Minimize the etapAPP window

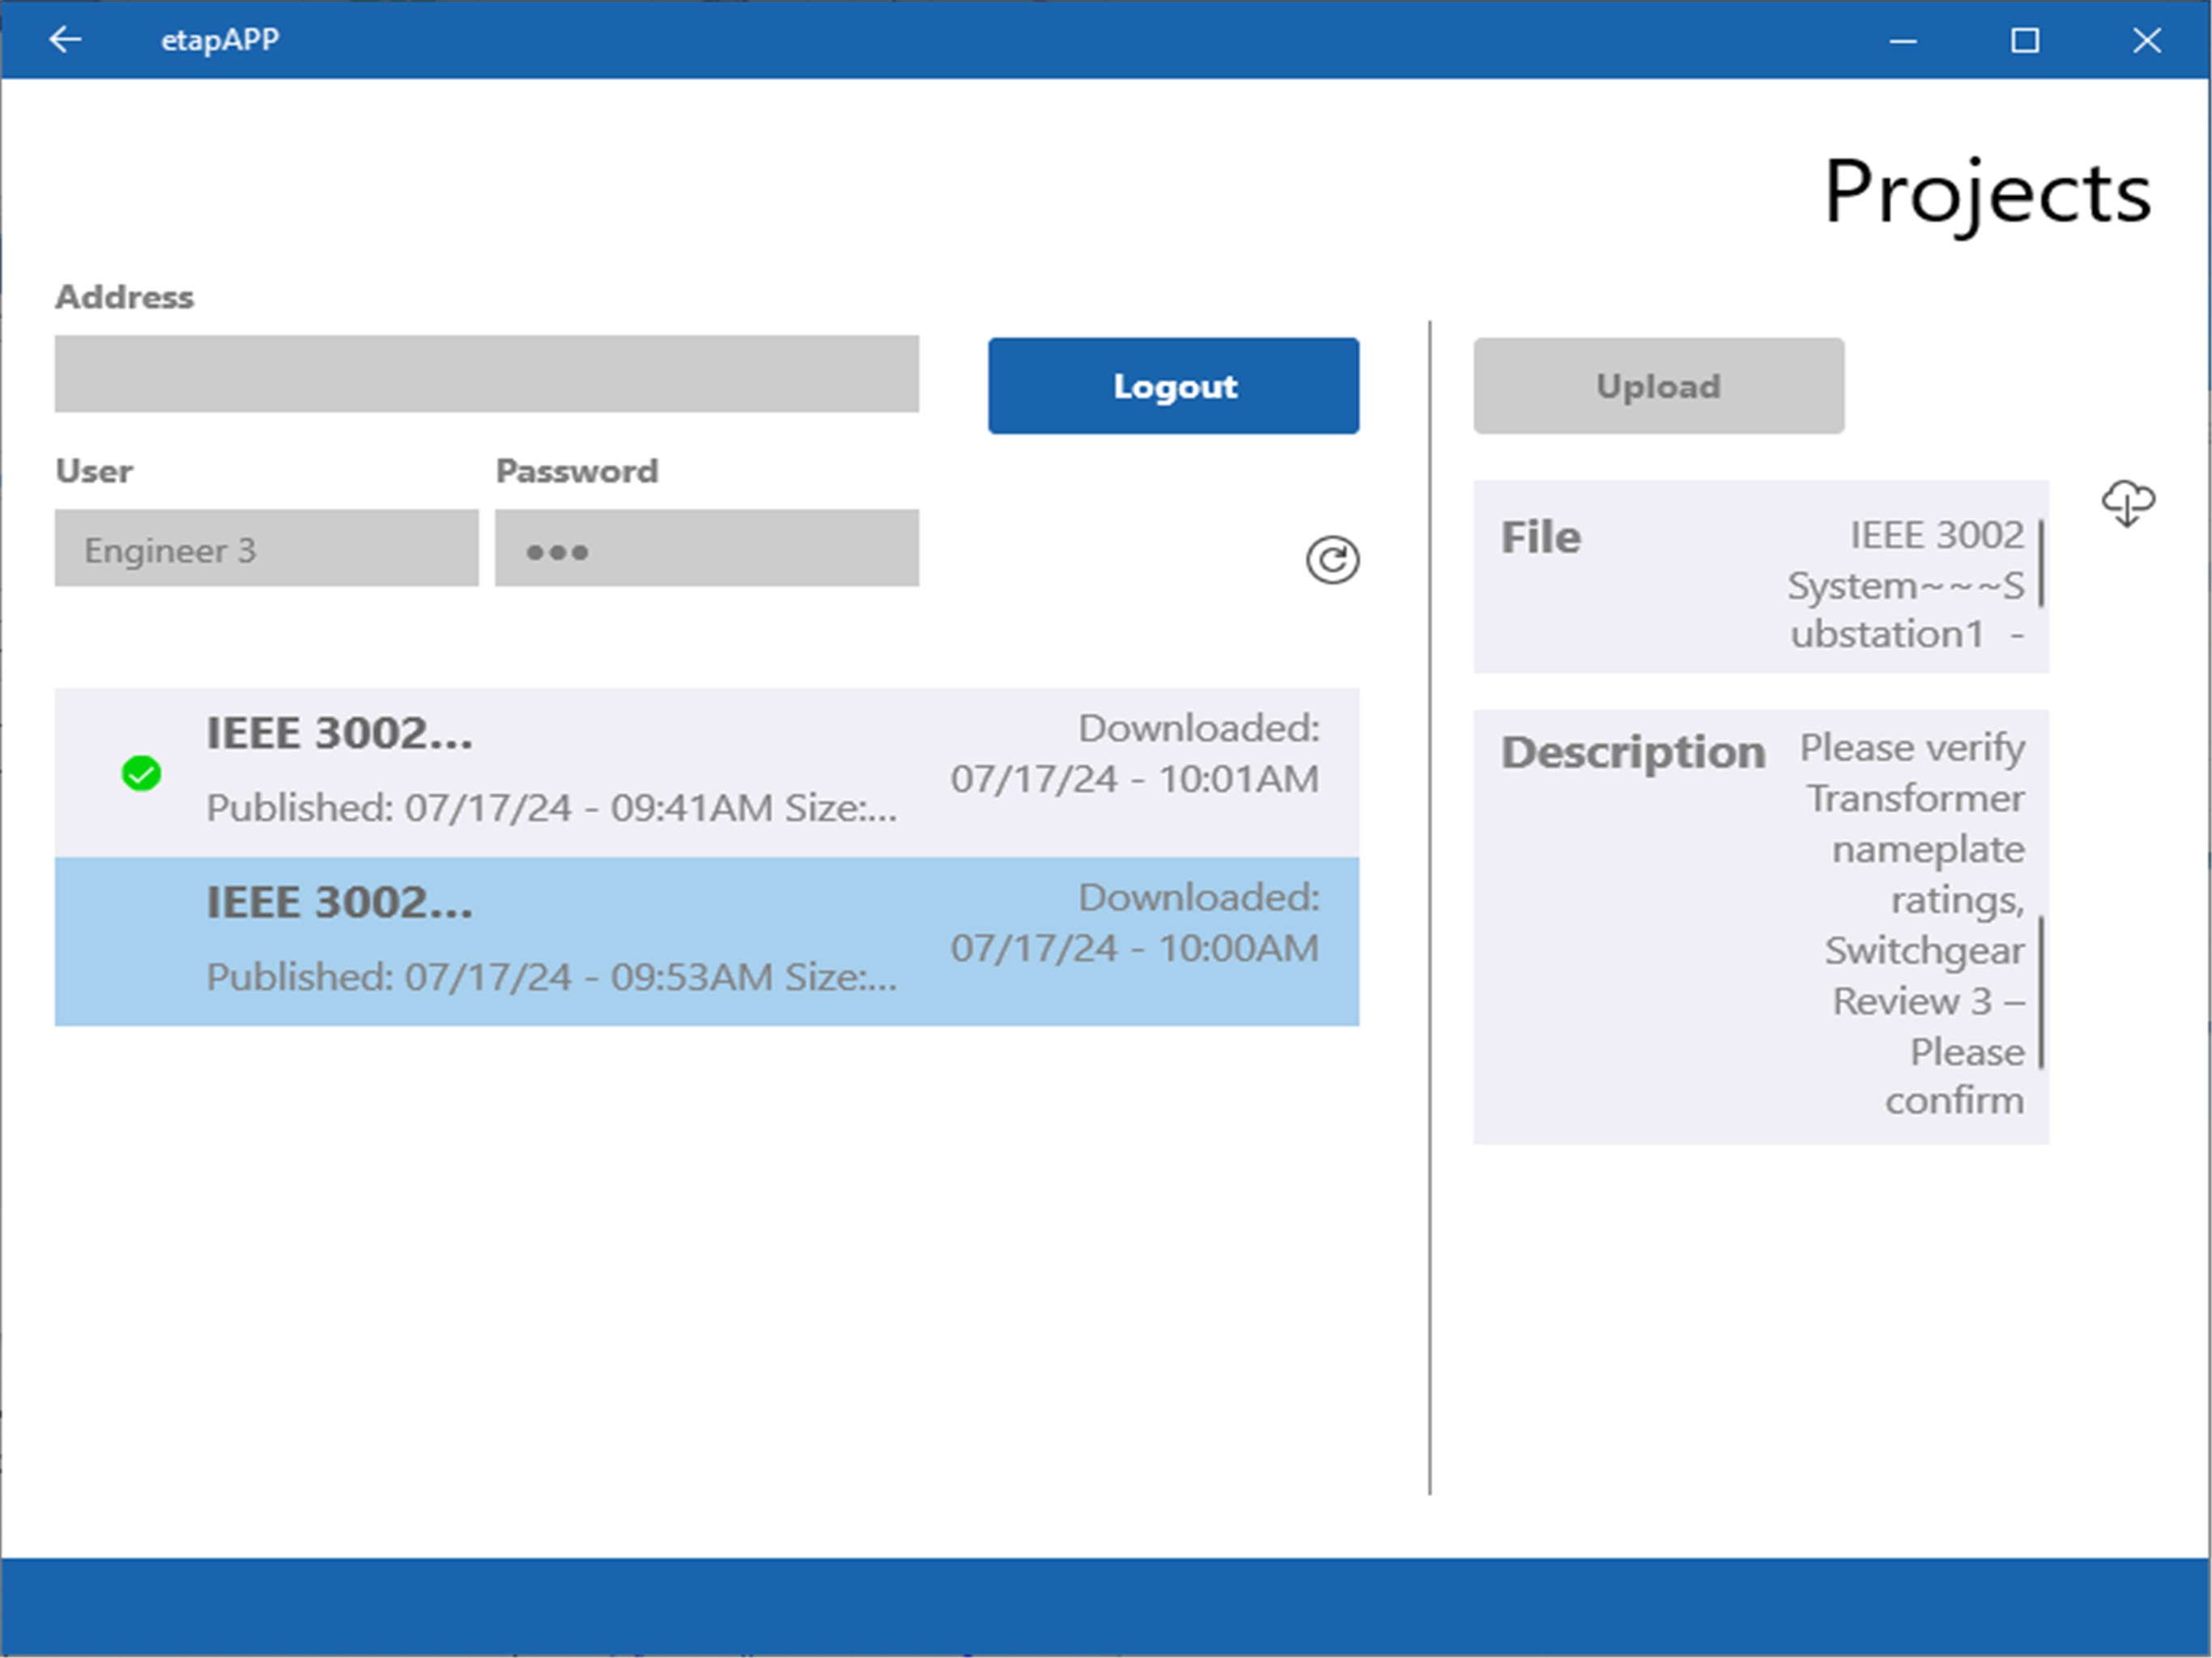[1903, 41]
